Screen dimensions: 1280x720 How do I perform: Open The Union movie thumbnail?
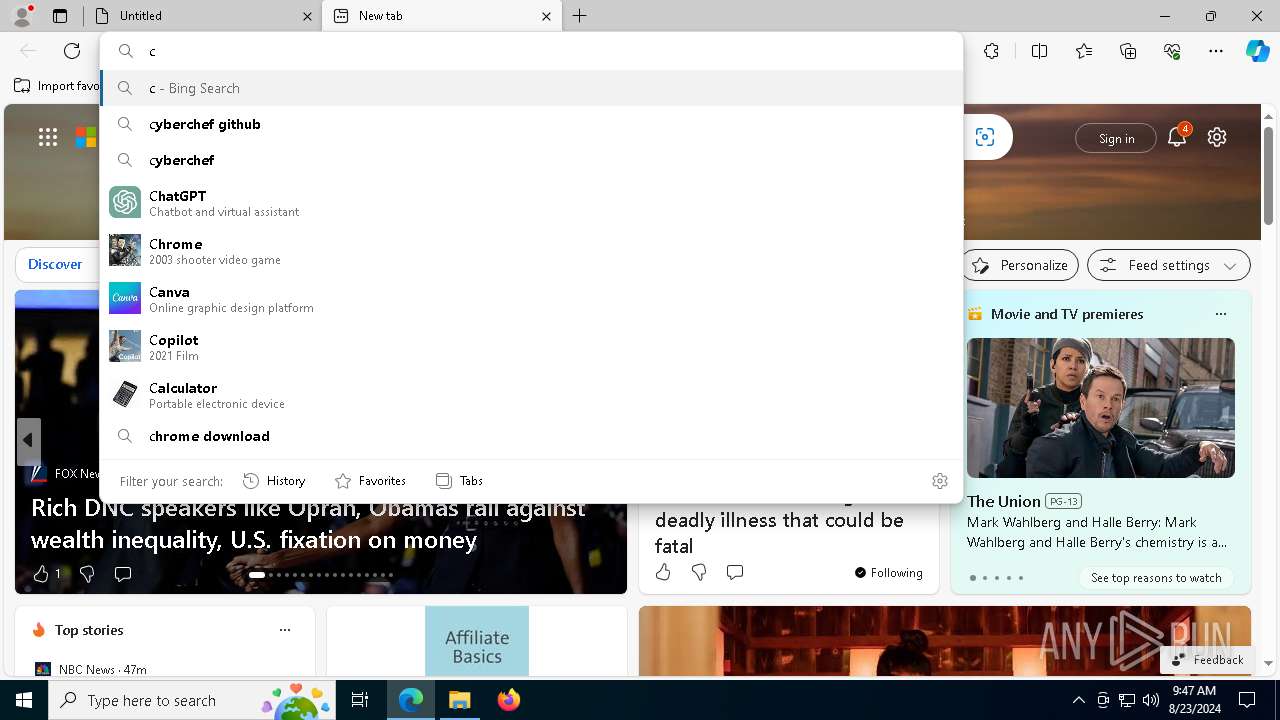tap(1101, 408)
